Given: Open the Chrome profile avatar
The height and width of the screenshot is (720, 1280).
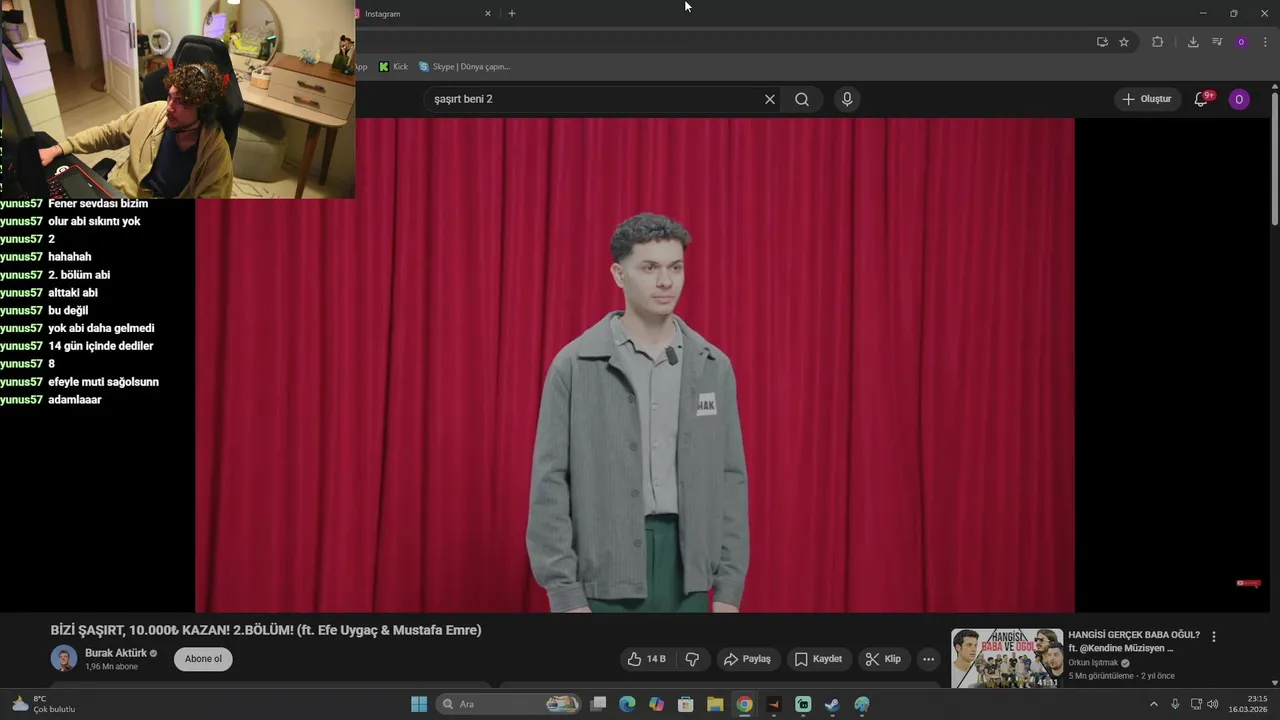Looking at the screenshot, I should tap(1241, 42).
